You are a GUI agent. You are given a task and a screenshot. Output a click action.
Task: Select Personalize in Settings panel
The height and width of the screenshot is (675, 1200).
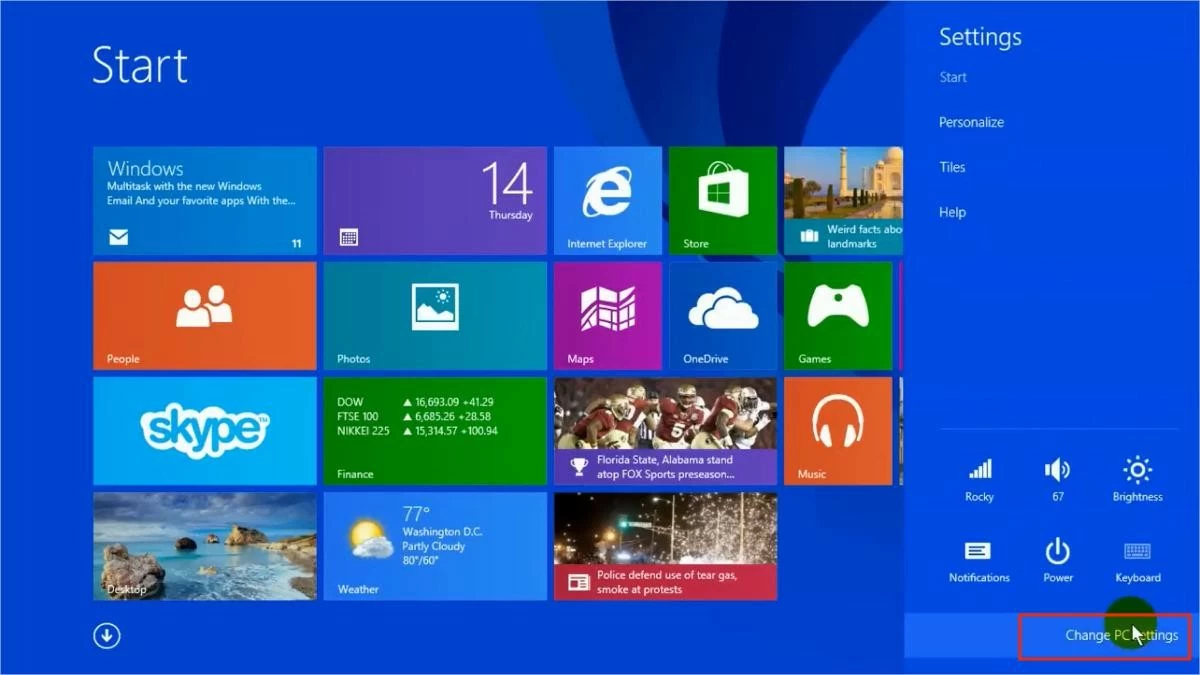click(971, 122)
